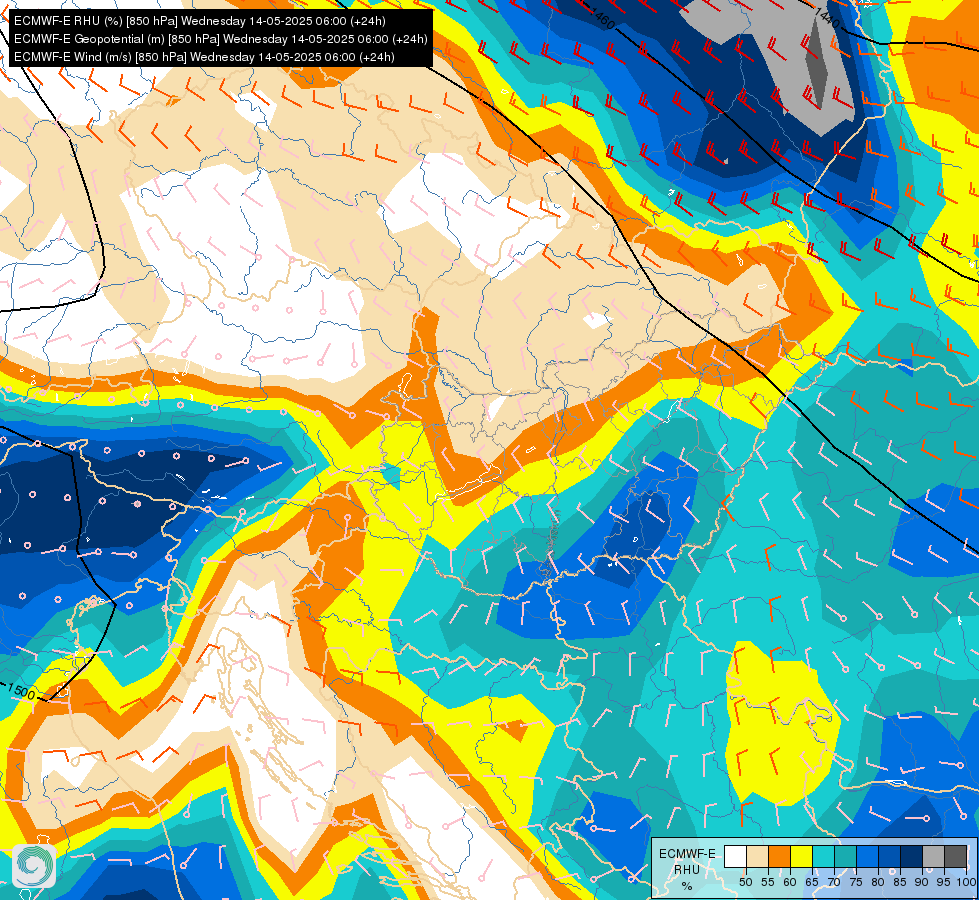Click the legend tick label 70
The height and width of the screenshot is (900, 979).
coord(834,882)
